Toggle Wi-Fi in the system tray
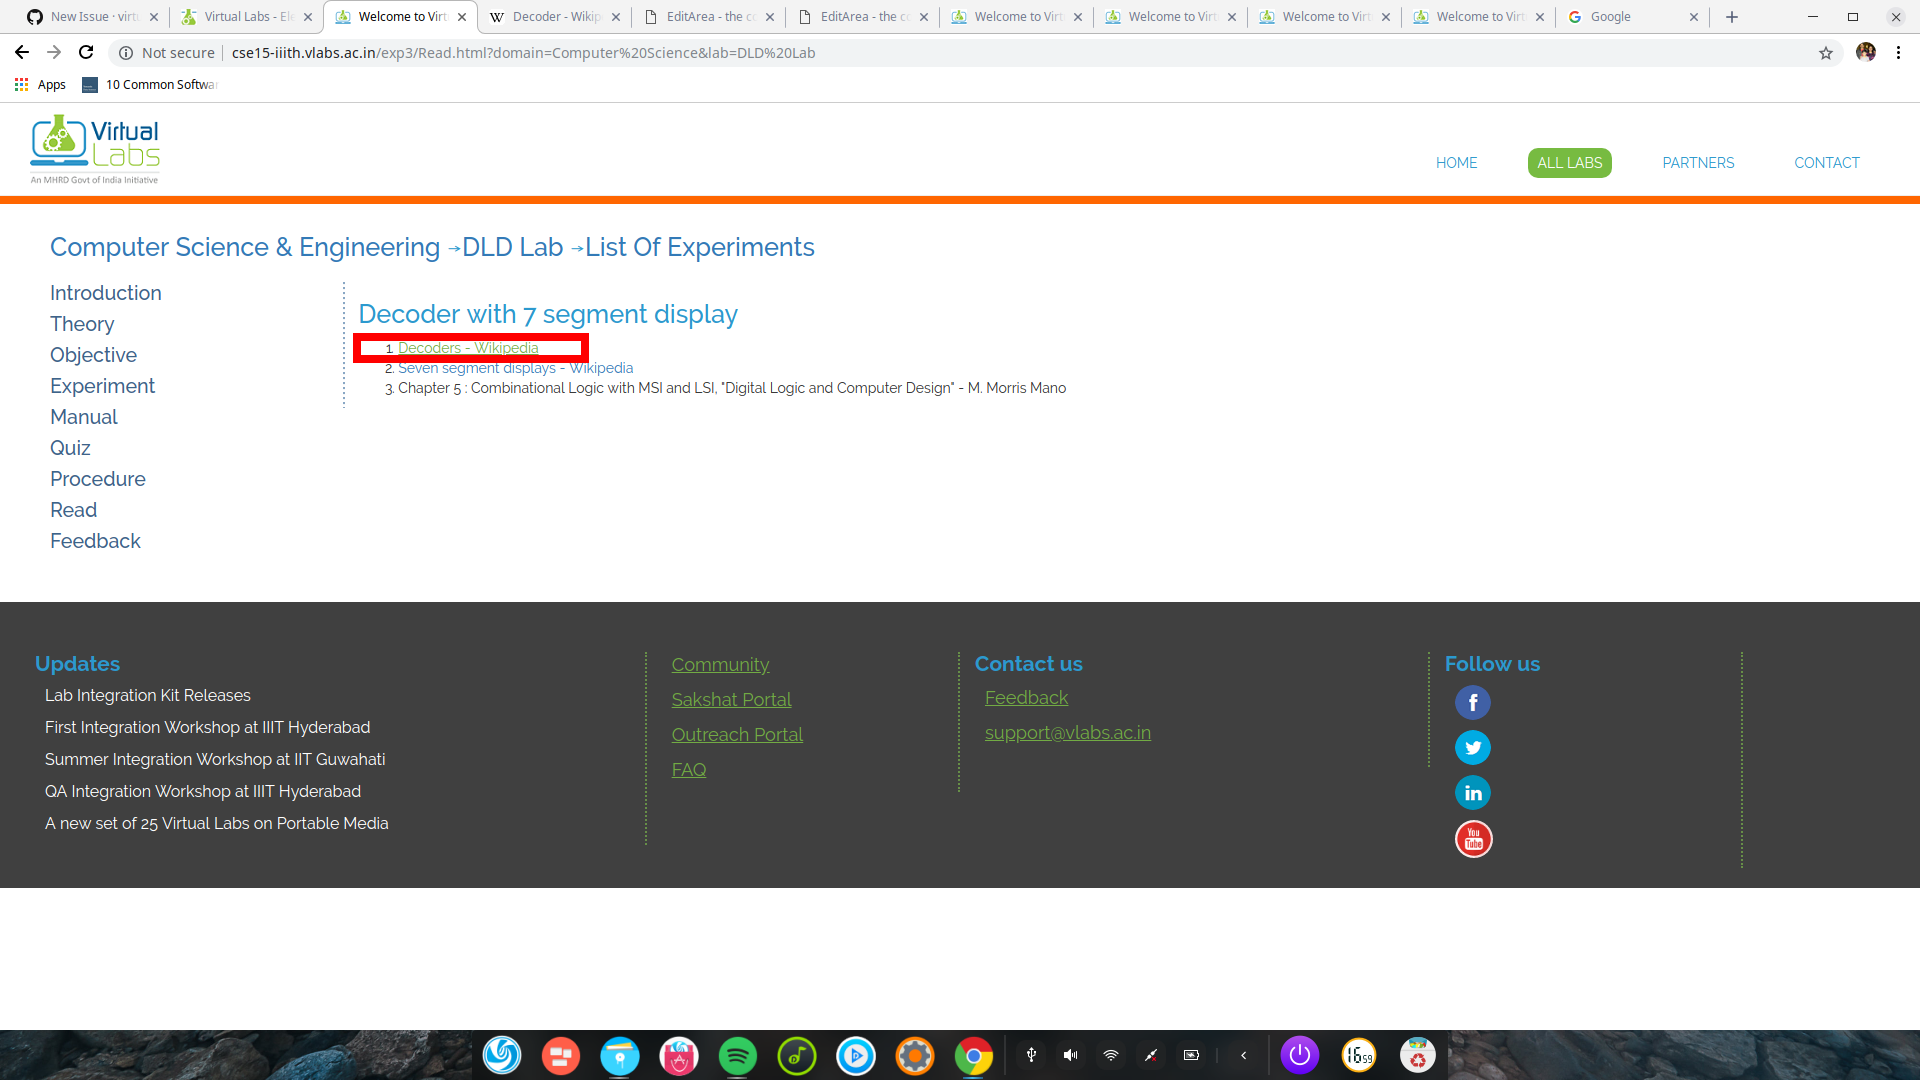 1110,1055
